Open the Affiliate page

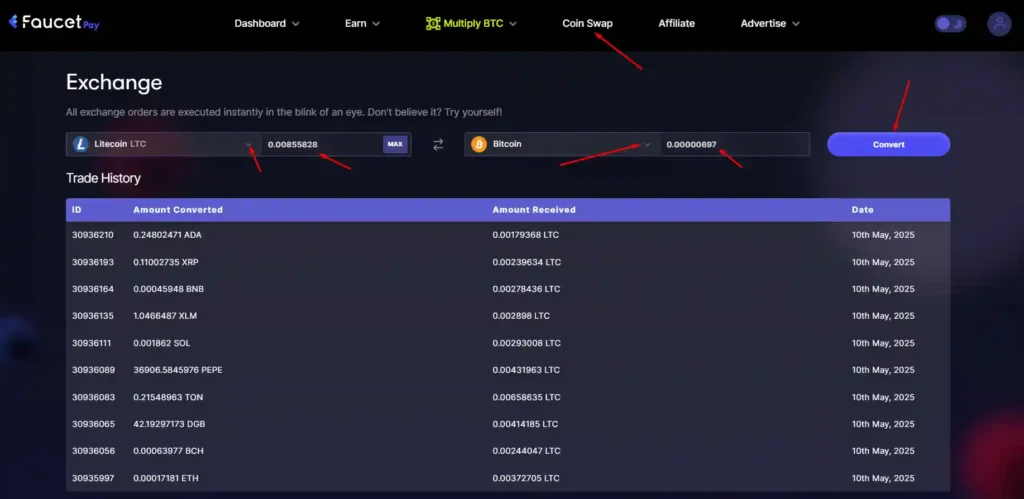tap(677, 24)
